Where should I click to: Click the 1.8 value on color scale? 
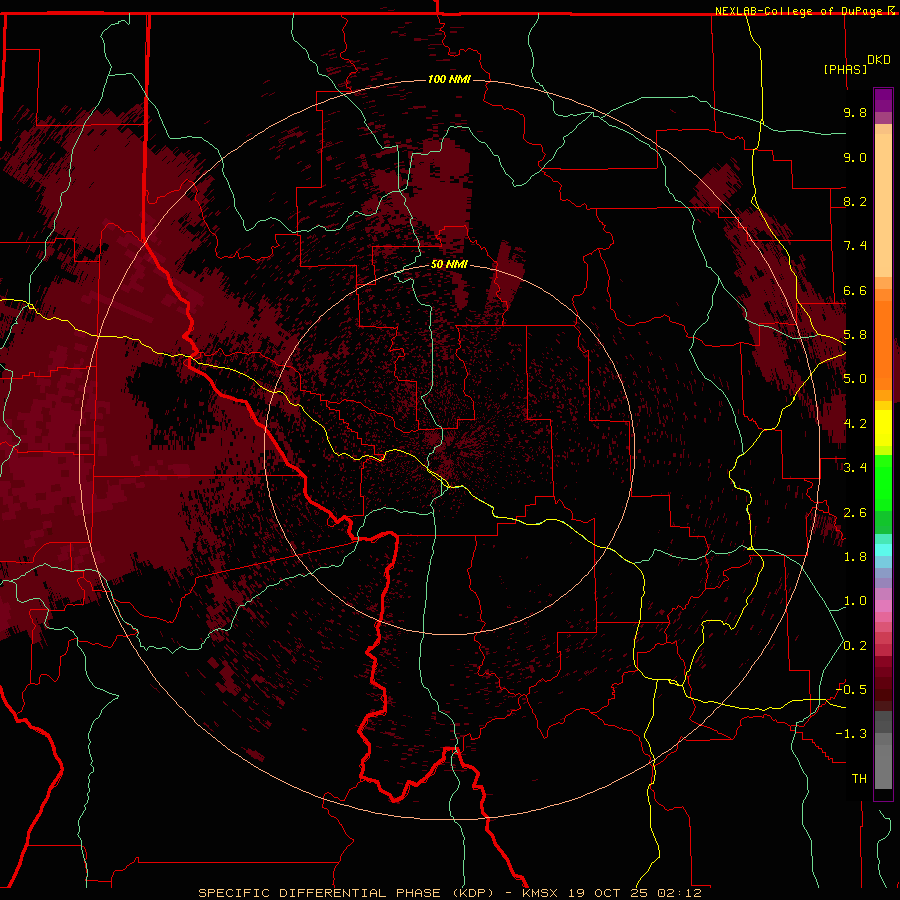pos(855,557)
